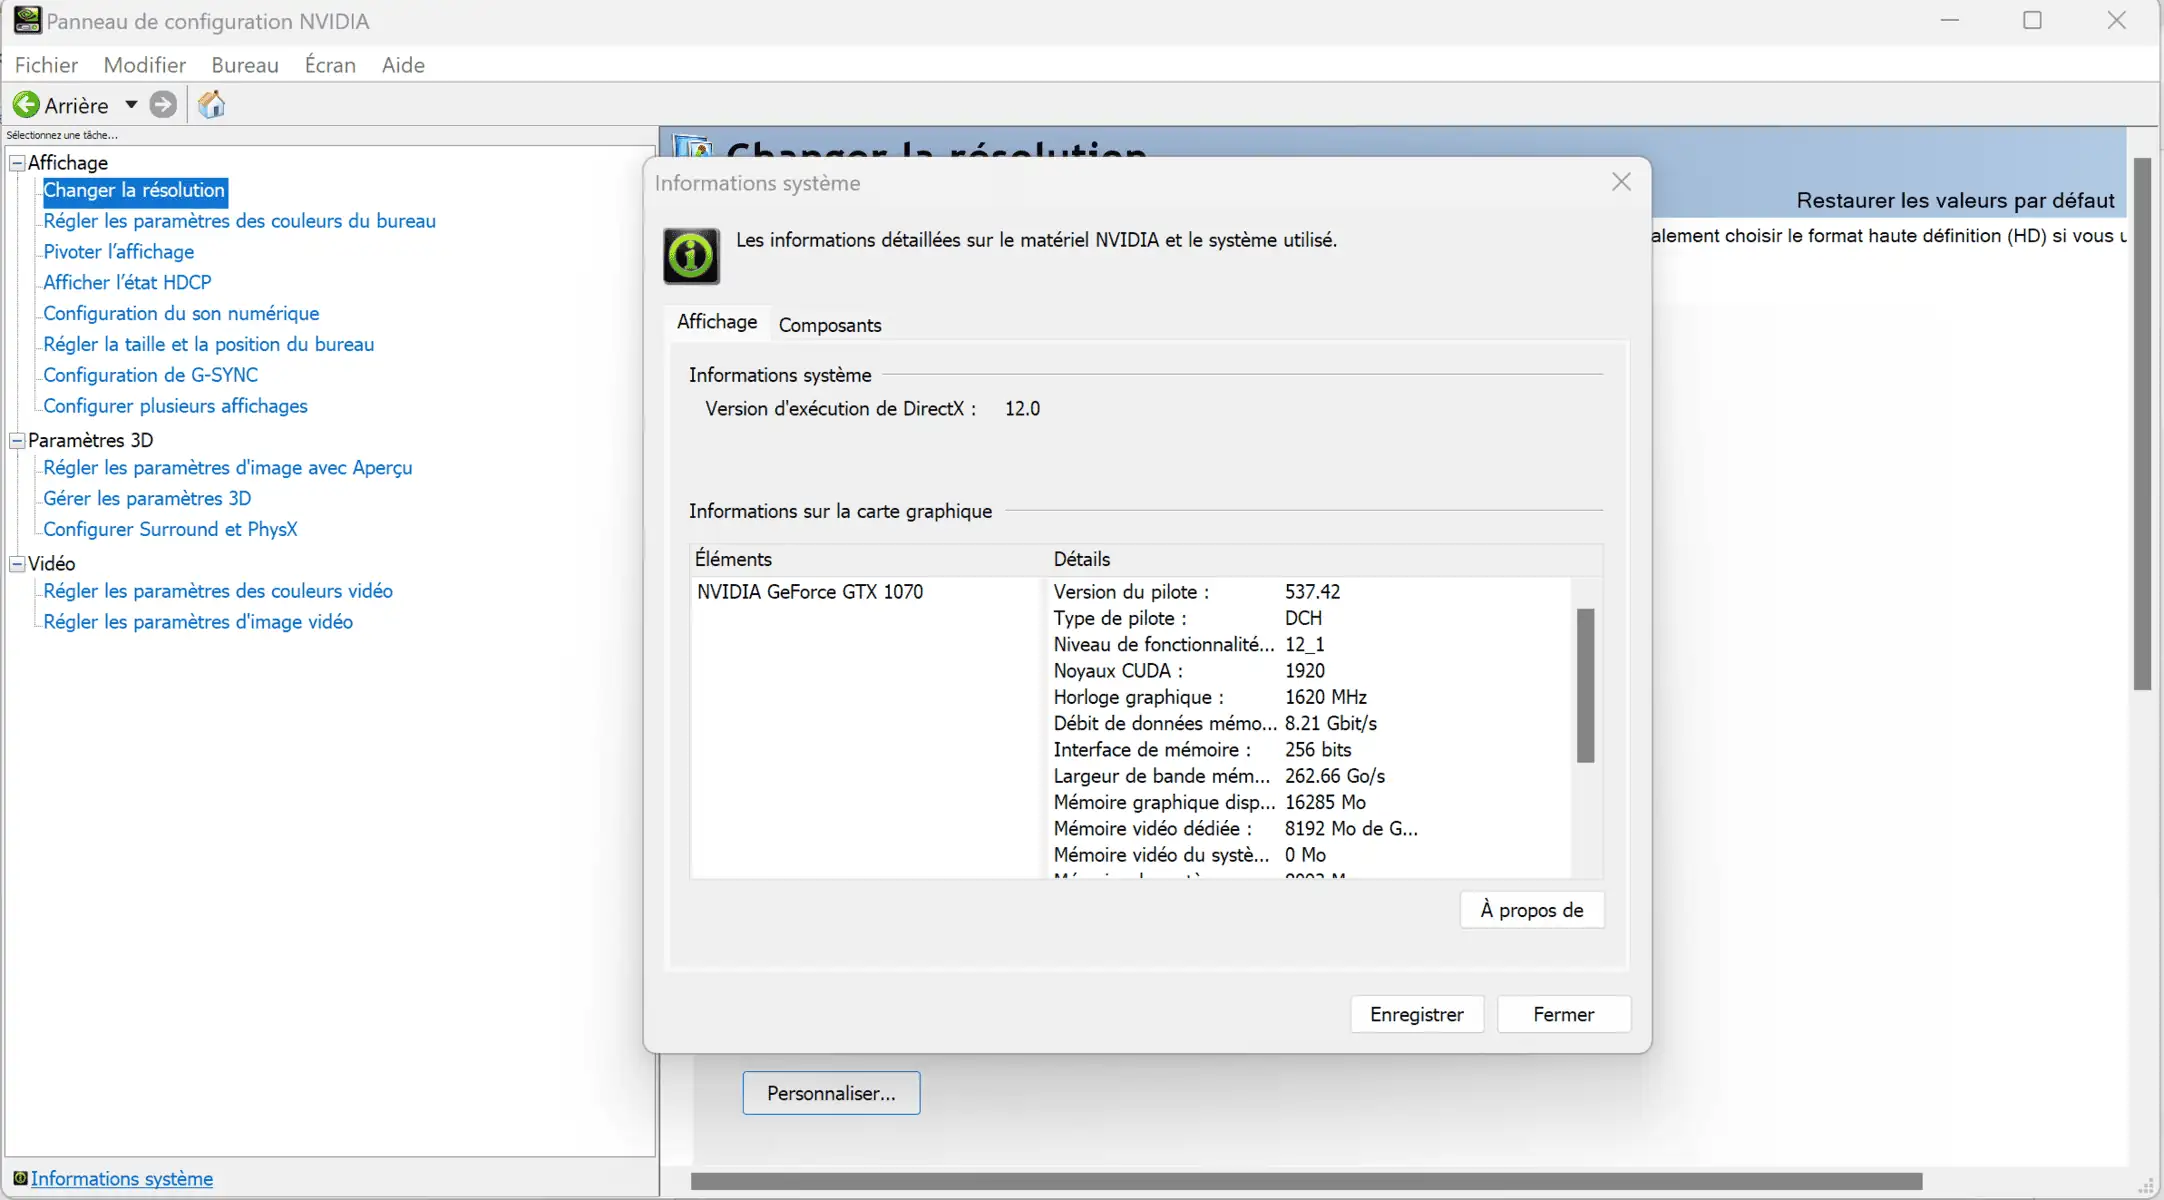
Task: Open the Informations système link at bottom
Action: (x=122, y=1178)
